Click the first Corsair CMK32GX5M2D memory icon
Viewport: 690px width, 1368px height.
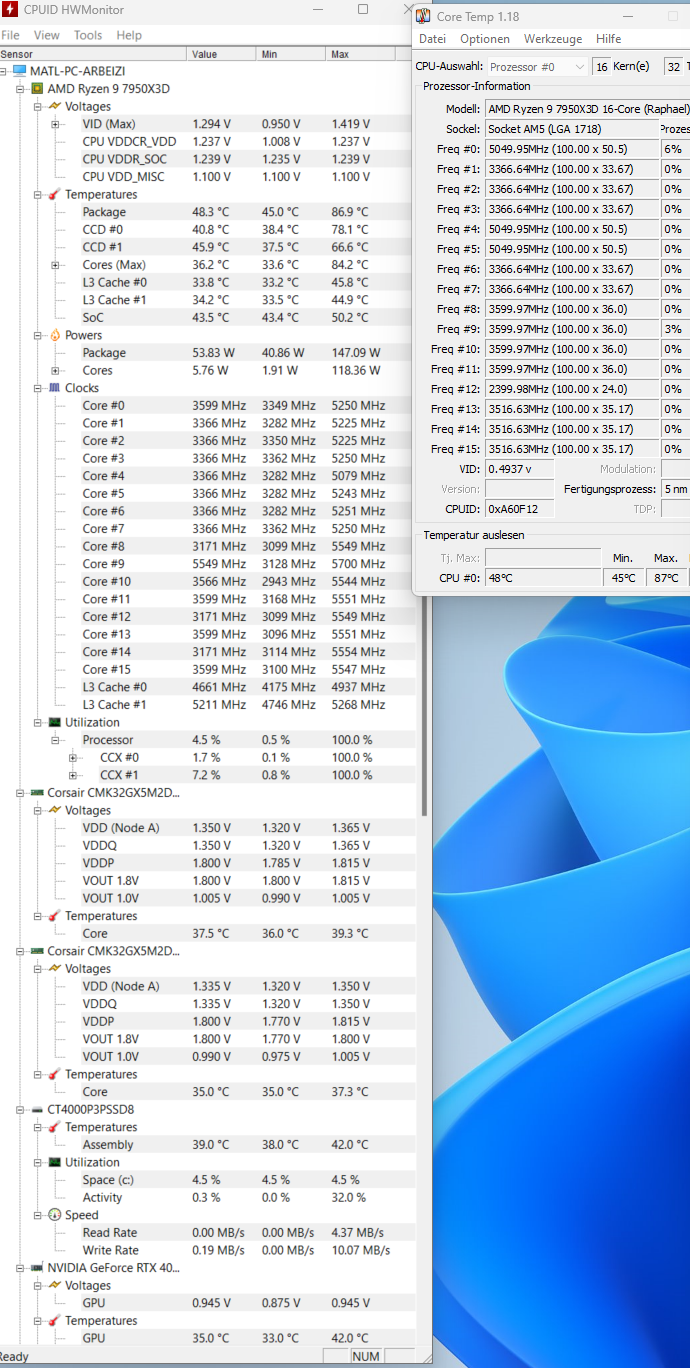coord(37,793)
